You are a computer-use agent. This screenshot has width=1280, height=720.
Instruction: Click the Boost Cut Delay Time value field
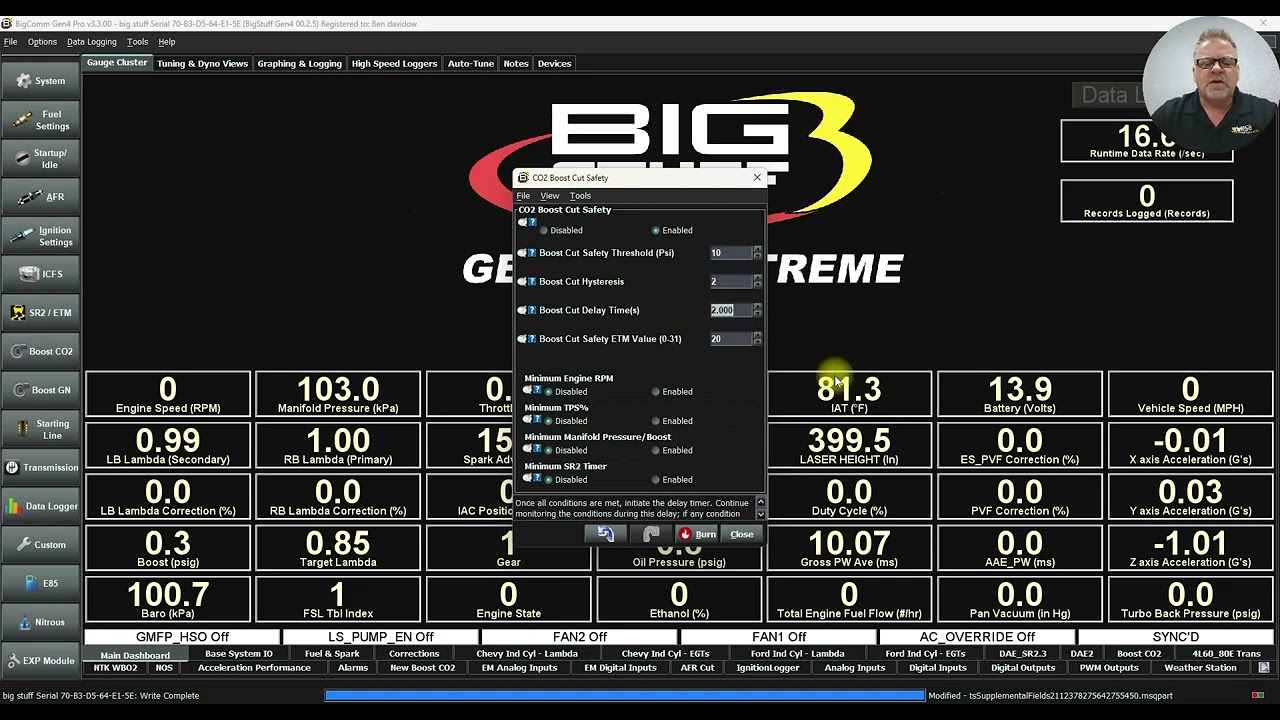[x=731, y=310]
